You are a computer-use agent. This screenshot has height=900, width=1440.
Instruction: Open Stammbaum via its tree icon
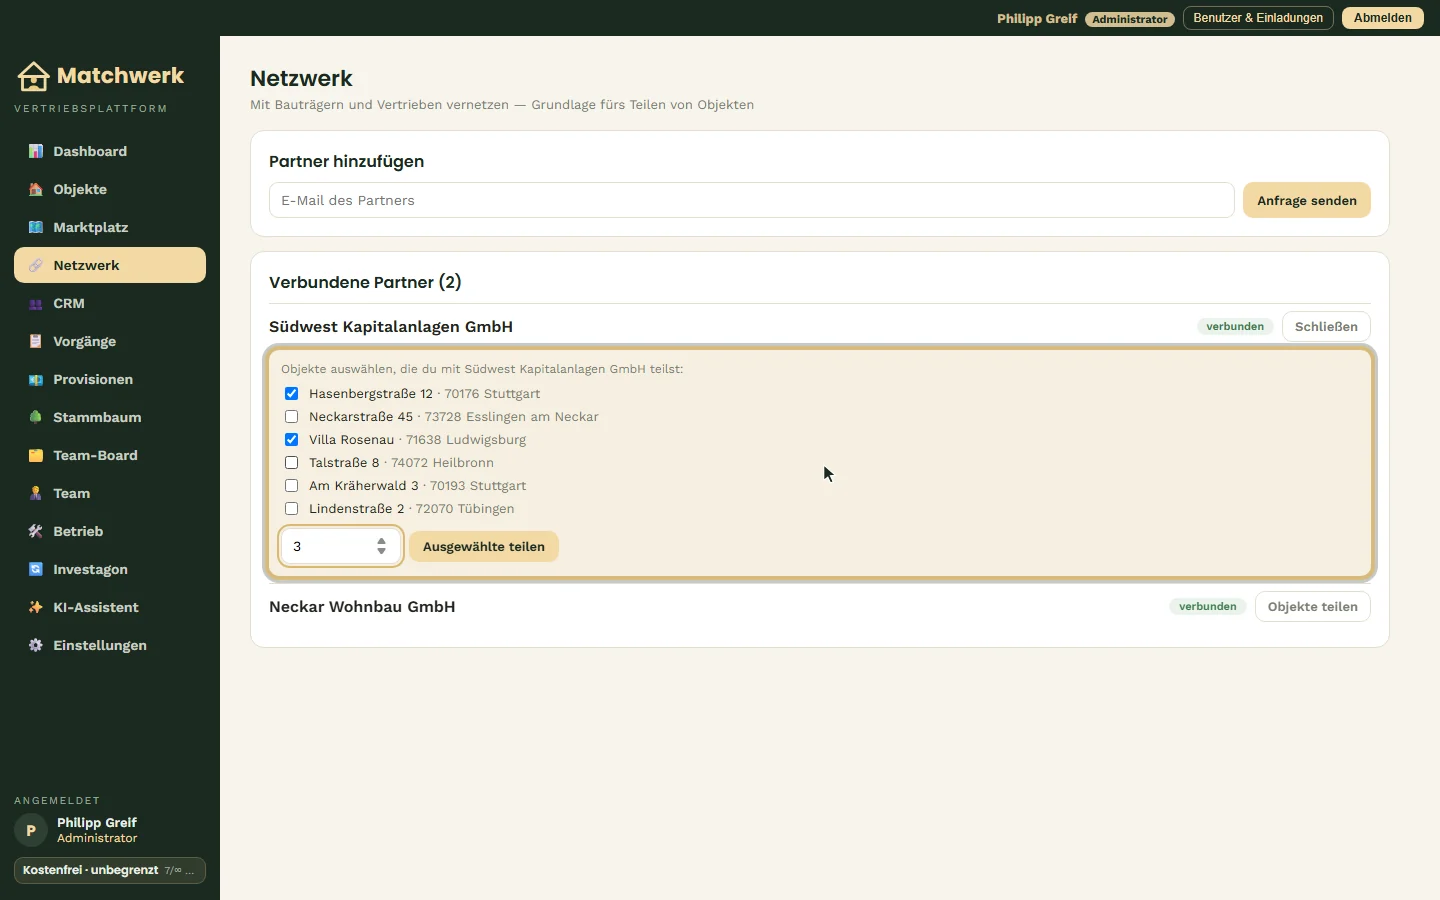point(36,417)
